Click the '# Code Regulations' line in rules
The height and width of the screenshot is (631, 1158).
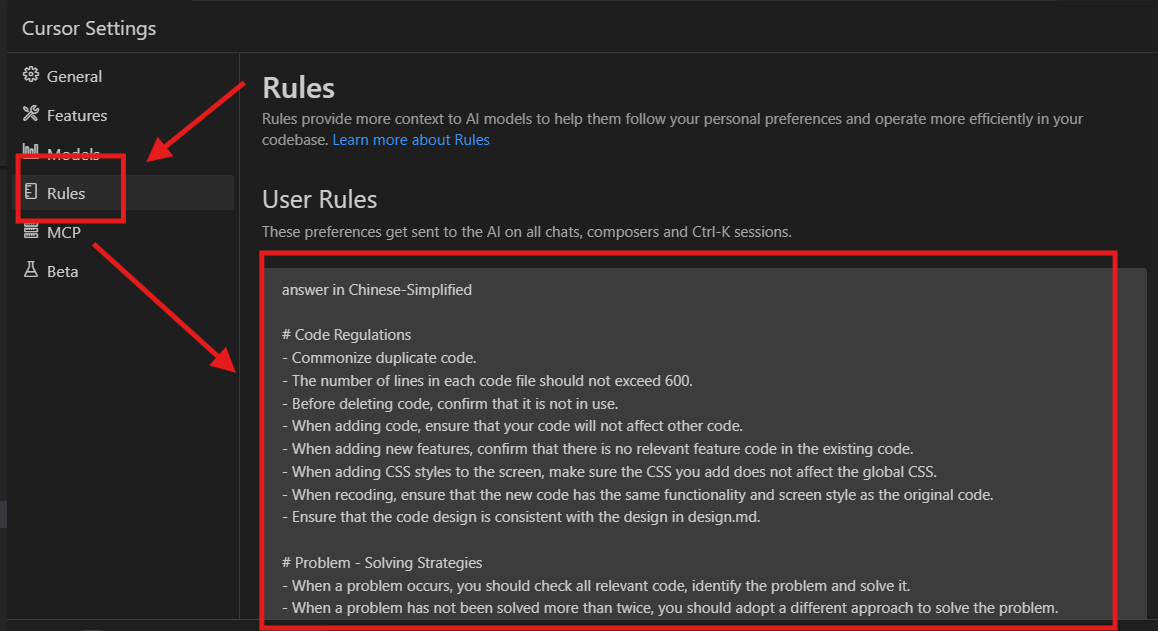click(x=346, y=335)
